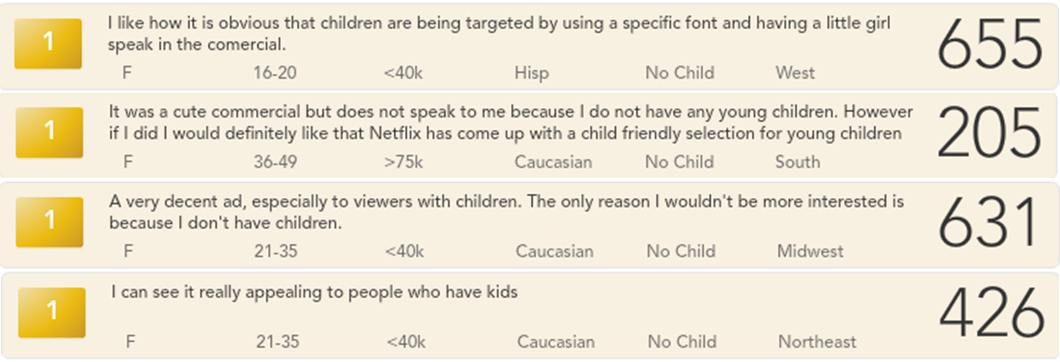
Task: Open respondent number 426
Action: tap(991, 313)
